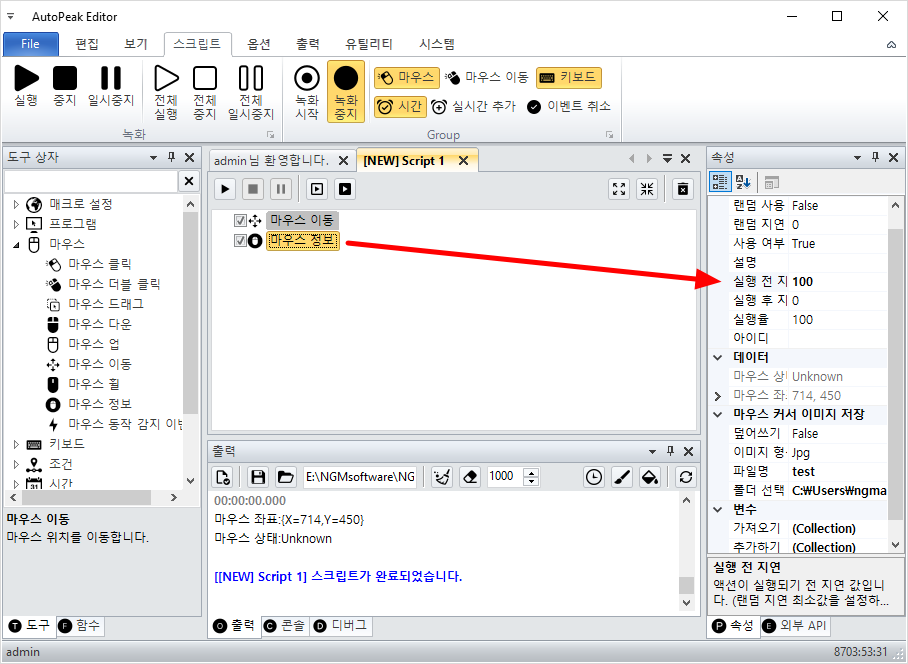Click the categorized view icon in the properties panel
This screenshot has height=664, width=908.
tap(720, 182)
